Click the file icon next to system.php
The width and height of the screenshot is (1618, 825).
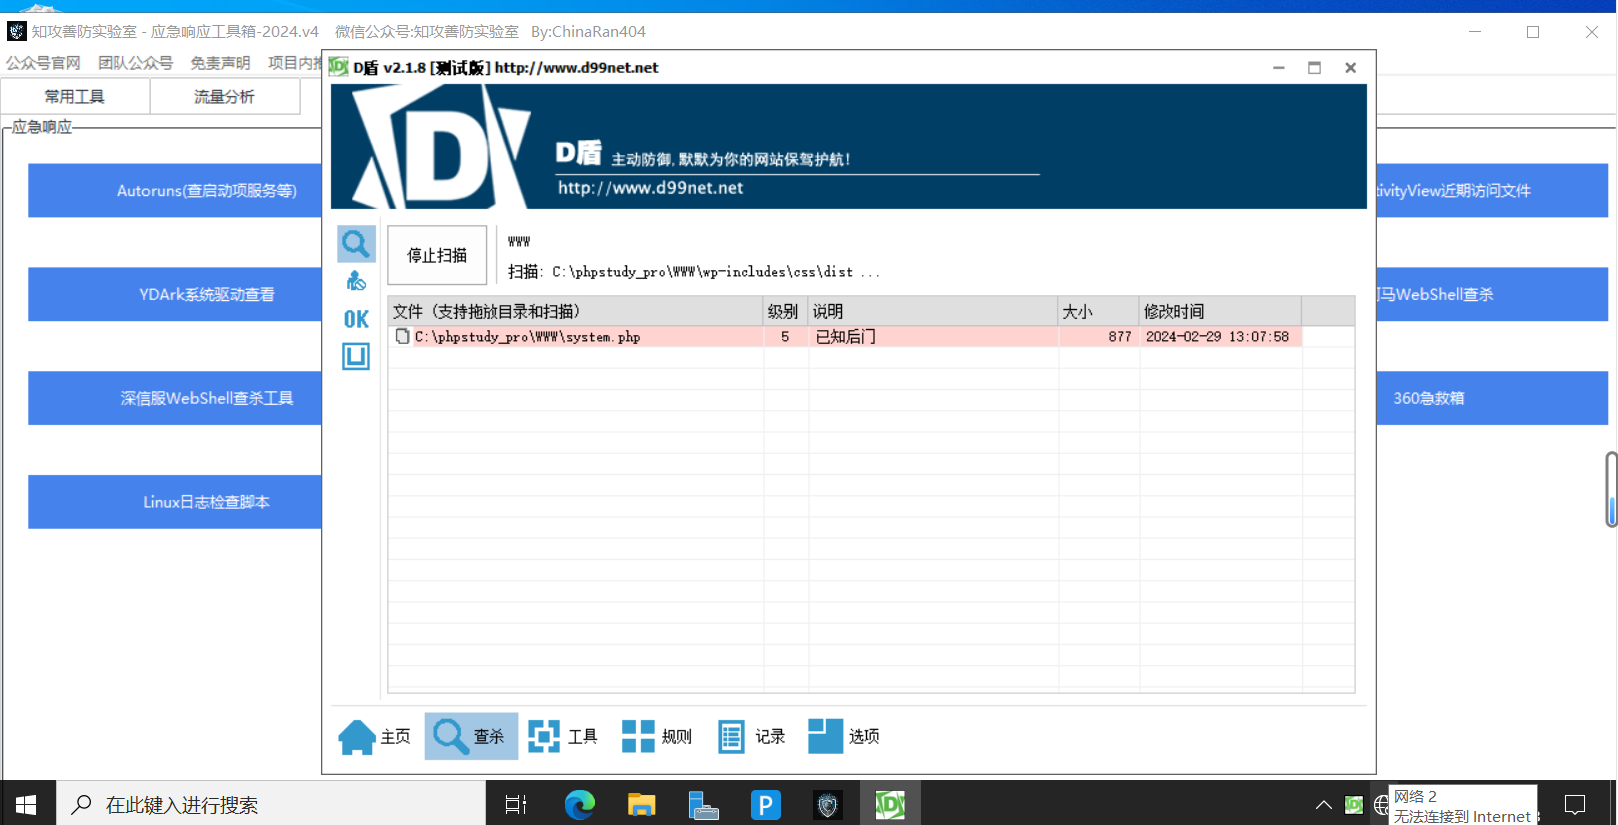[402, 336]
